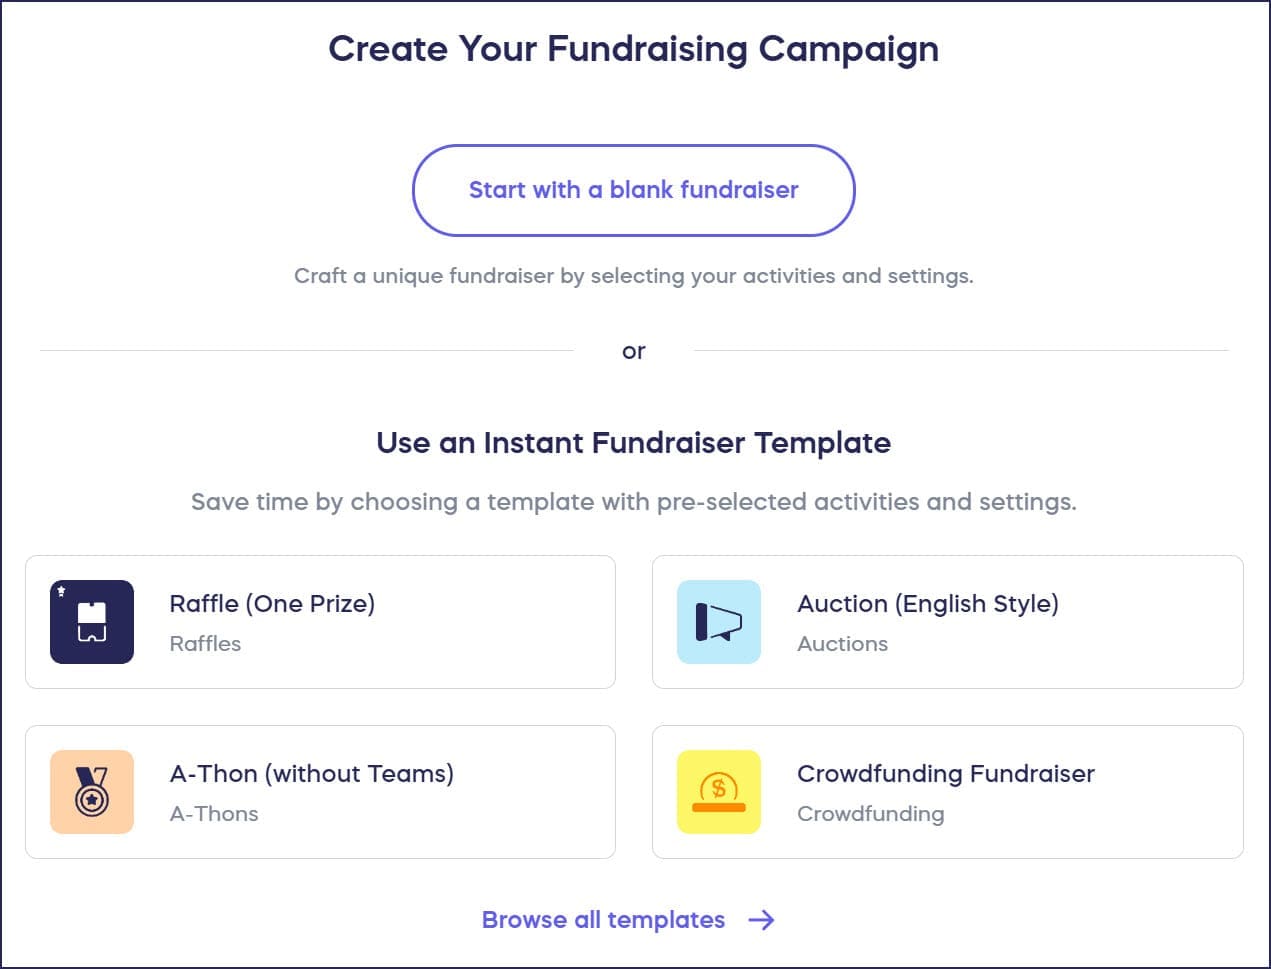The height and width of the screenshot is (969, 1271).
Task: Click the Crowdfunding category label
Action: [x=870, y=814]
